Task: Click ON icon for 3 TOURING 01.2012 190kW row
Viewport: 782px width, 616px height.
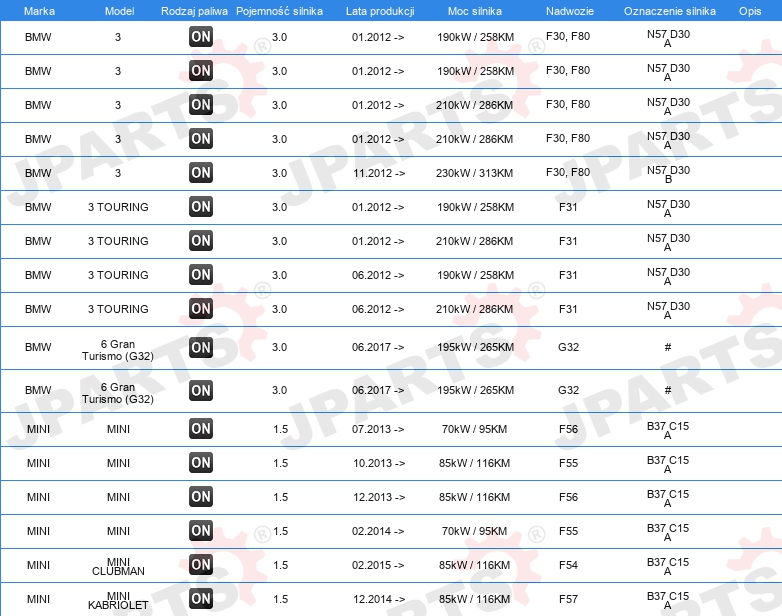Action: pos(201,206)
